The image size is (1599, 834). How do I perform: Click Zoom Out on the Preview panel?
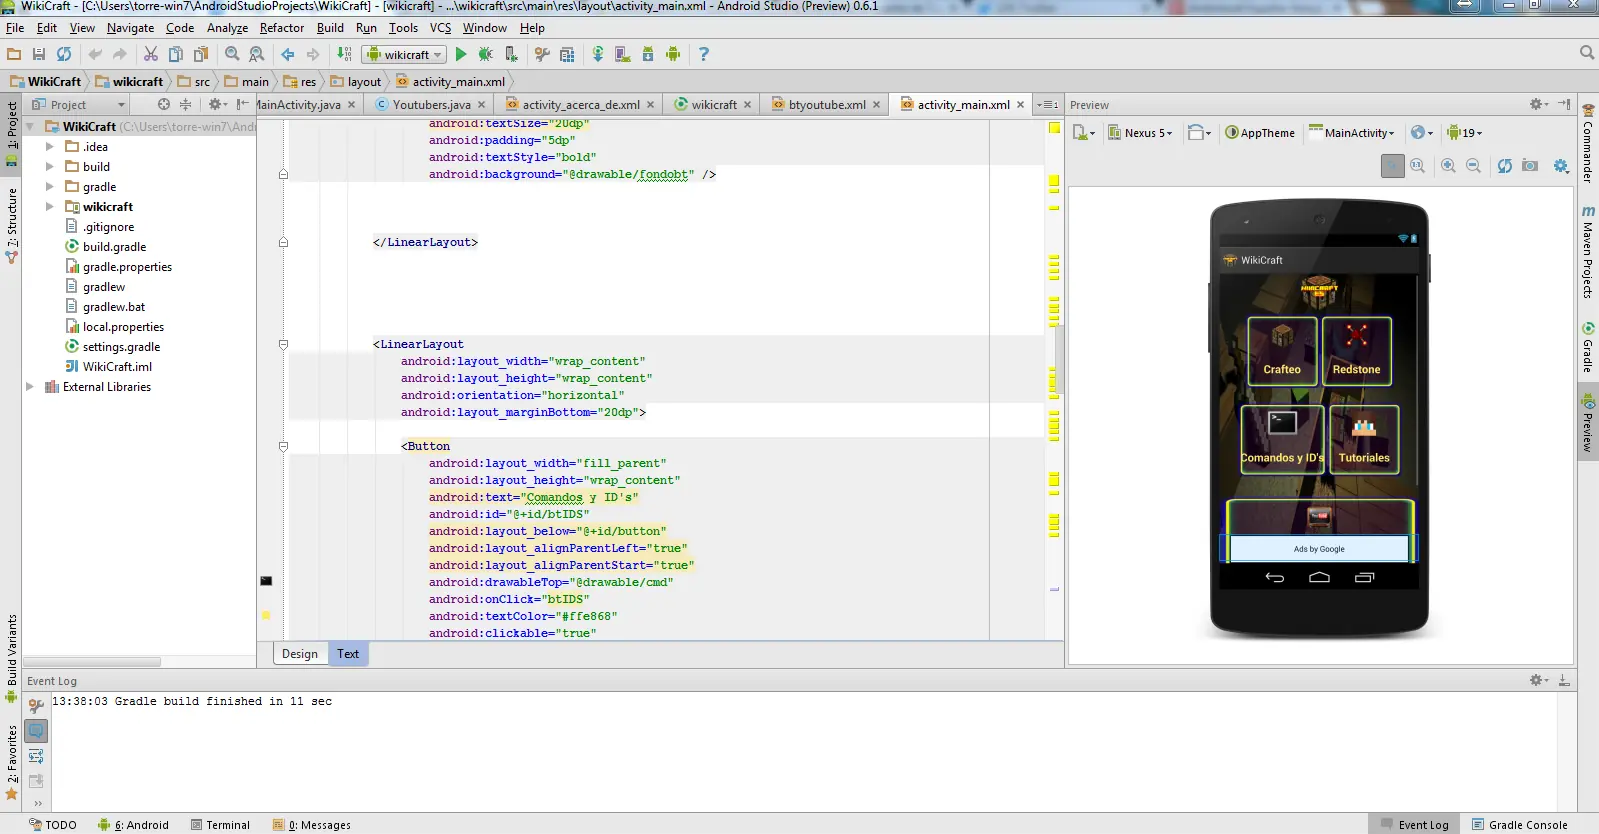[1473, 166]
